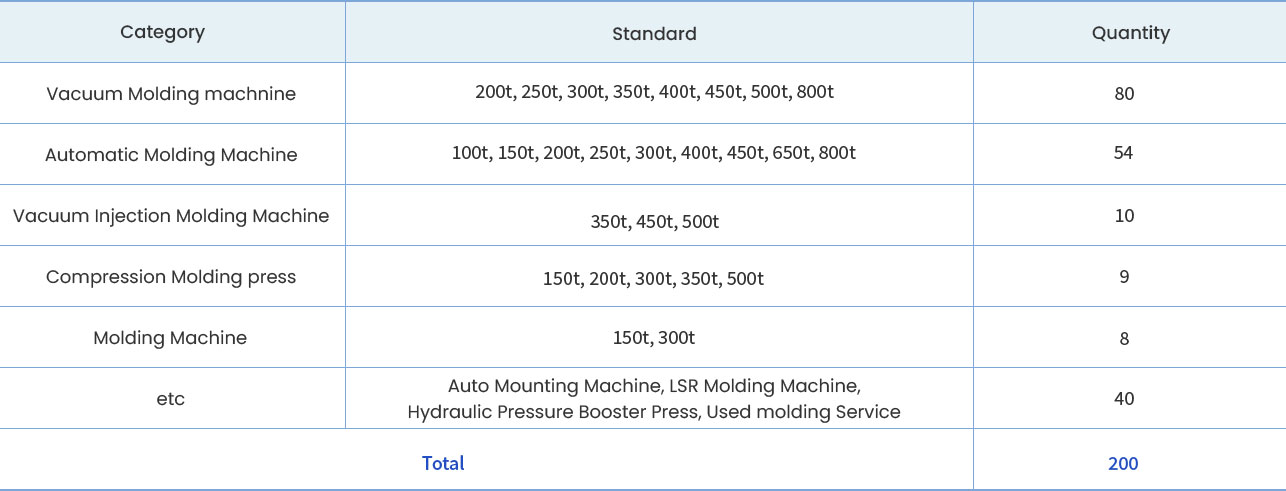Click quantity 8 for Molding Machine
Image resolution: width=1286 pixels, height=491 pixels.
click(1124, 339)
